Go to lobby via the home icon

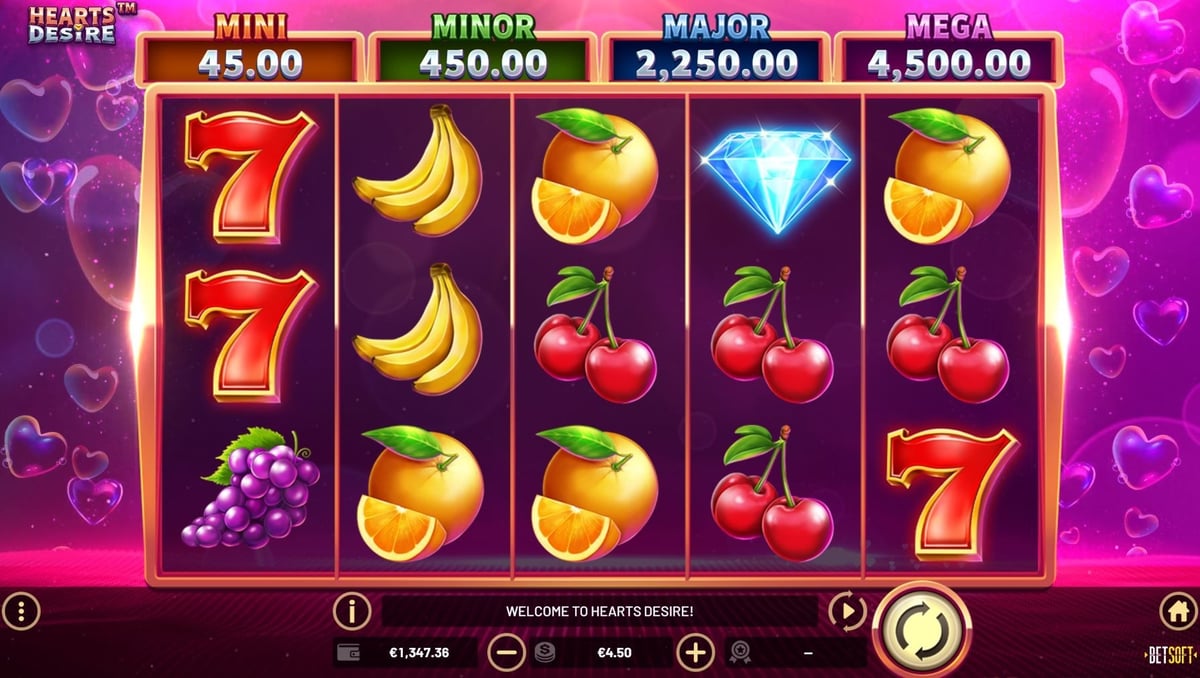[1177, 610]
